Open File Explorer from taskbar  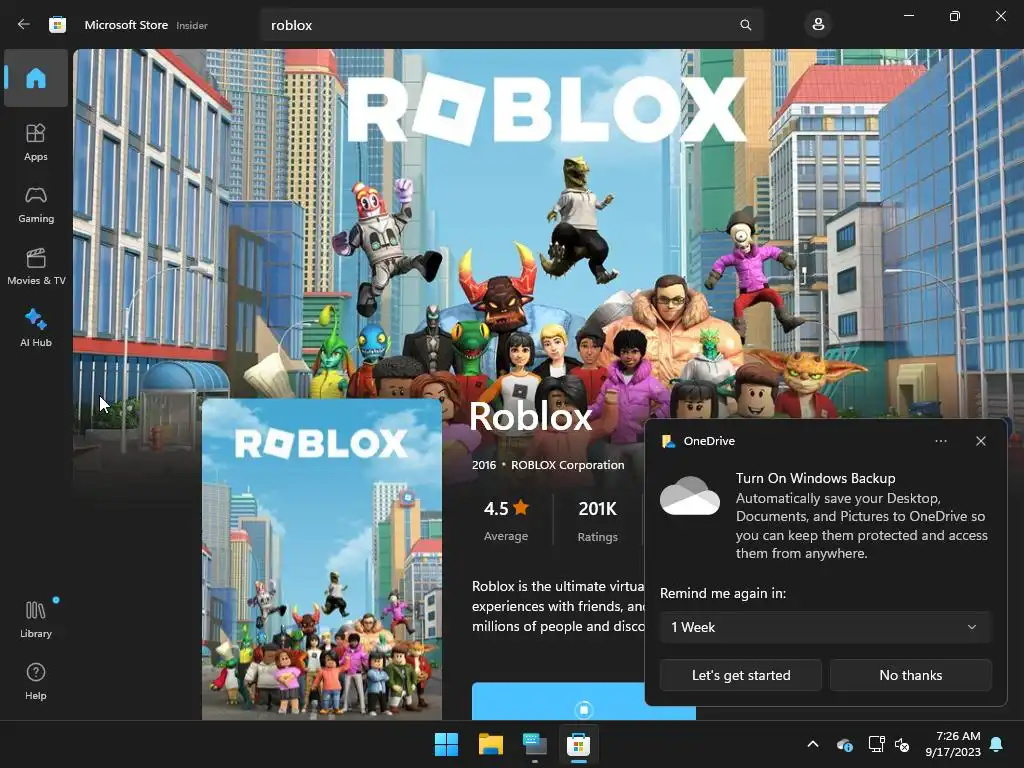(490, 744)
